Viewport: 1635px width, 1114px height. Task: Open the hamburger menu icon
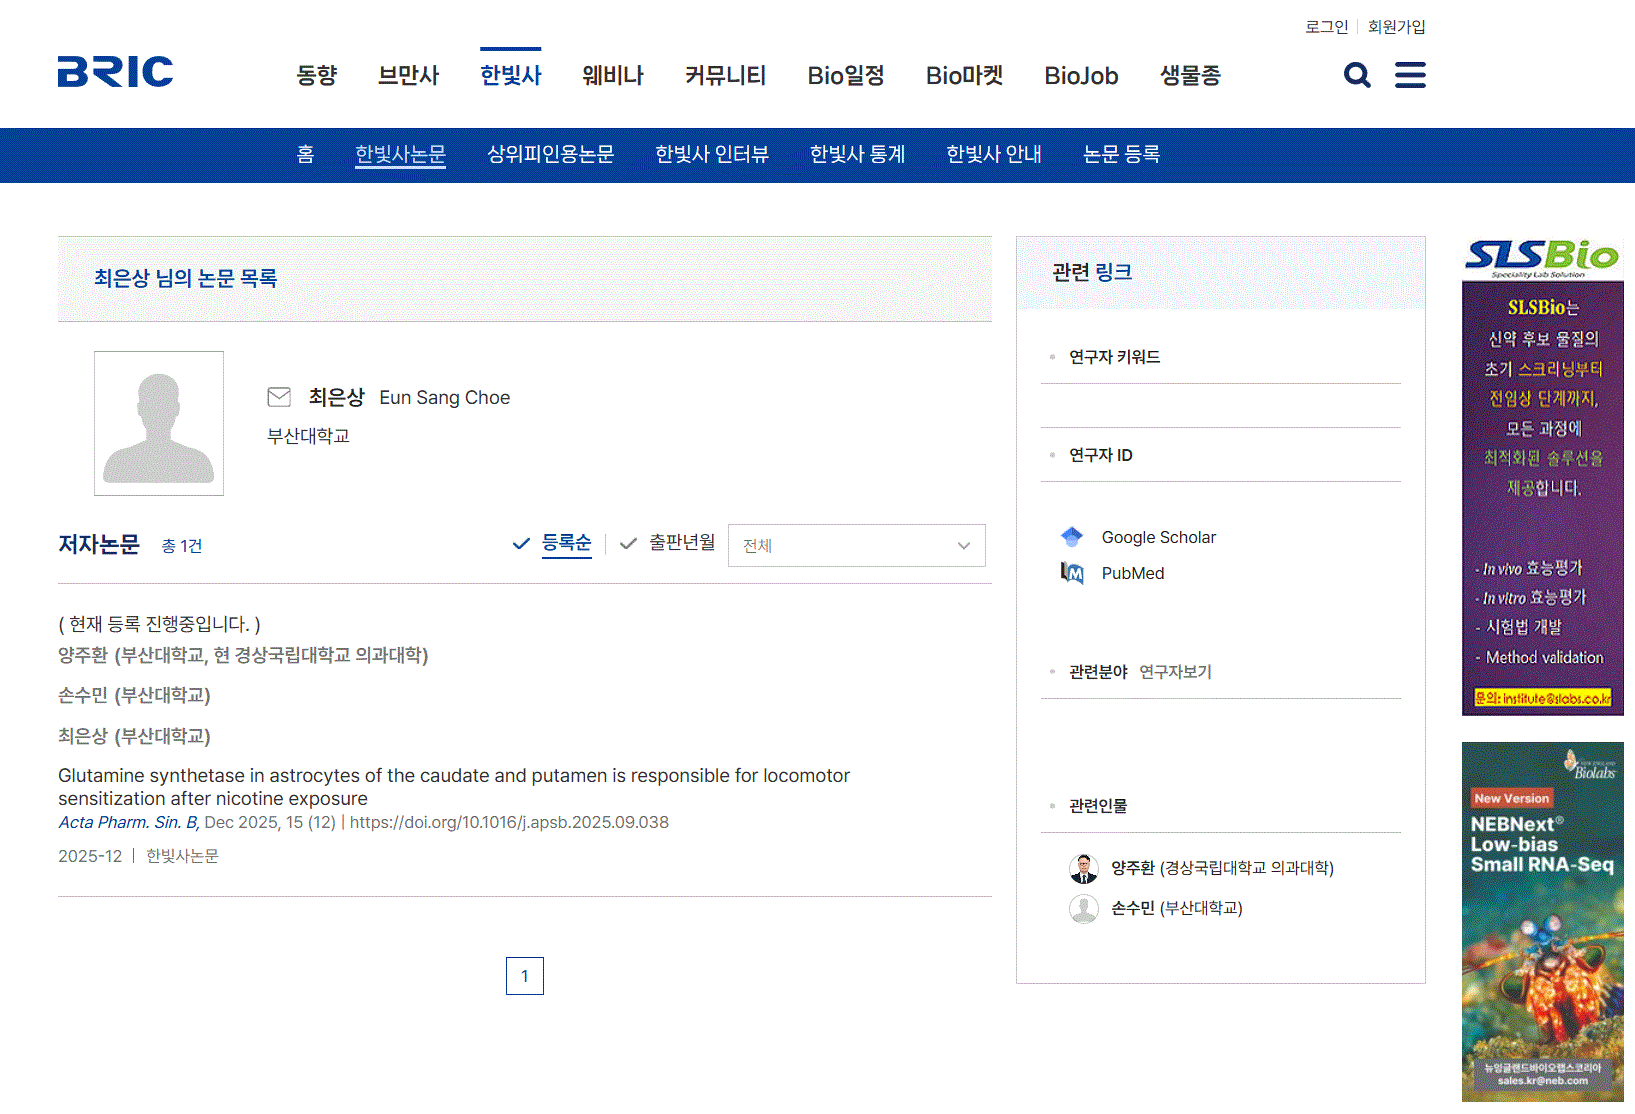click(1410, 75)
